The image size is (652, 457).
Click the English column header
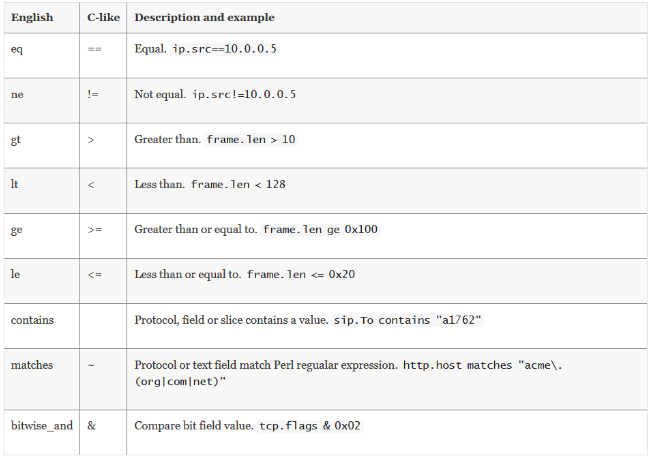pyautogui.click(x=32, y=17)
